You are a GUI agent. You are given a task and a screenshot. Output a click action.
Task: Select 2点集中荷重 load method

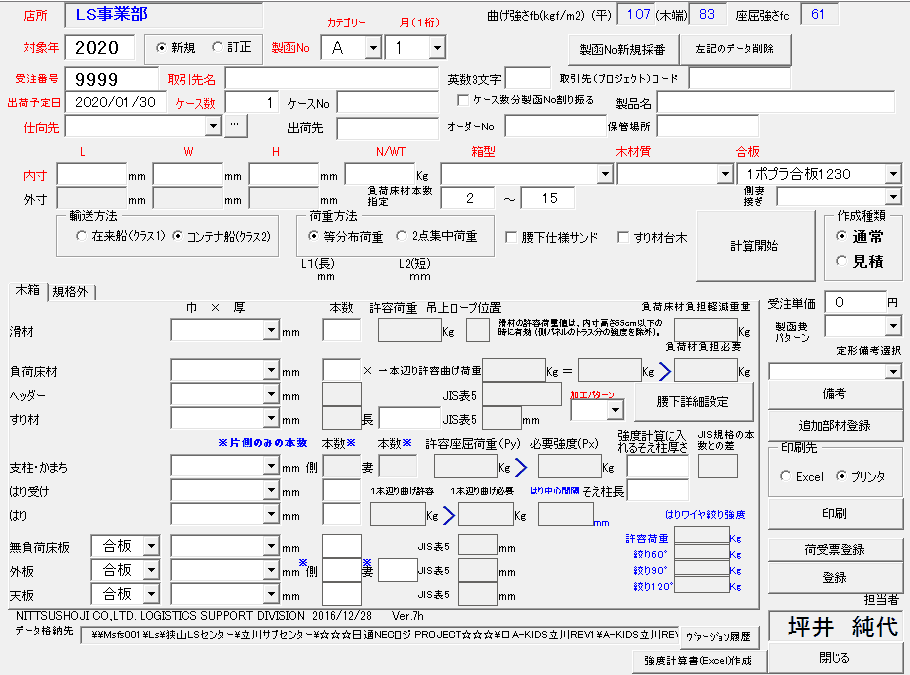pyautogui.click(x=401, y=236)
